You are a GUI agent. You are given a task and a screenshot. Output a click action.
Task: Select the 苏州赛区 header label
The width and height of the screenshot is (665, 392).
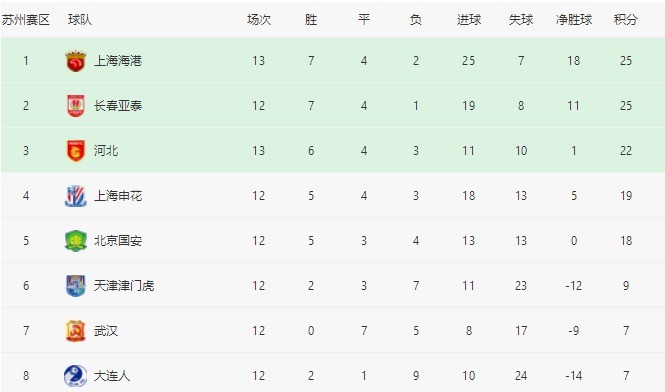point(26,20)
